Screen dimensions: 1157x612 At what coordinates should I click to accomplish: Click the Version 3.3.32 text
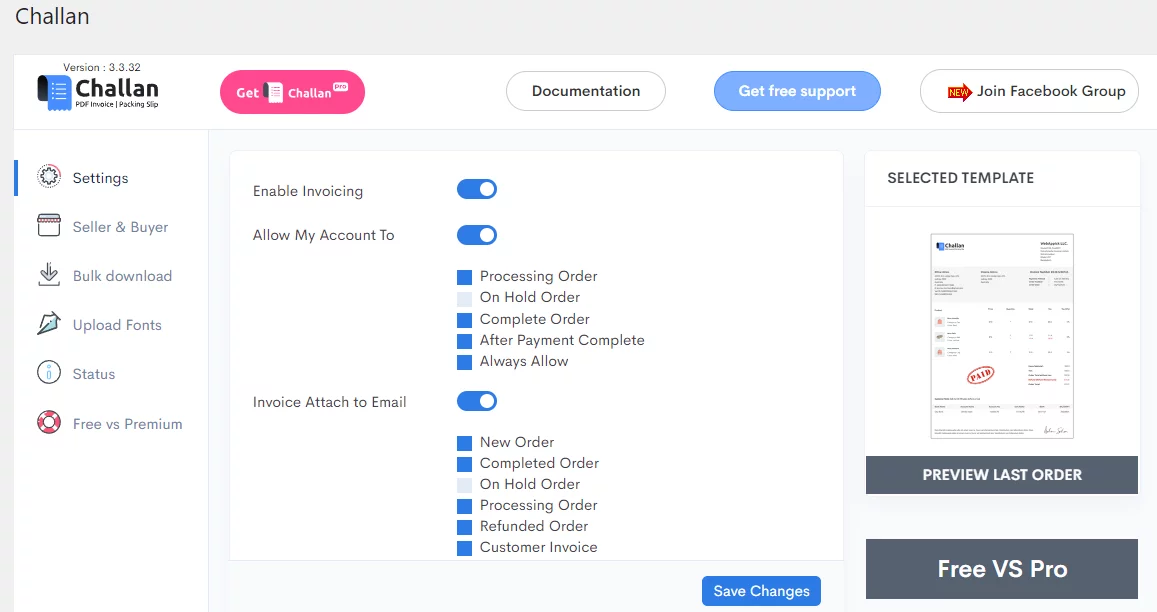pos(102,67)
